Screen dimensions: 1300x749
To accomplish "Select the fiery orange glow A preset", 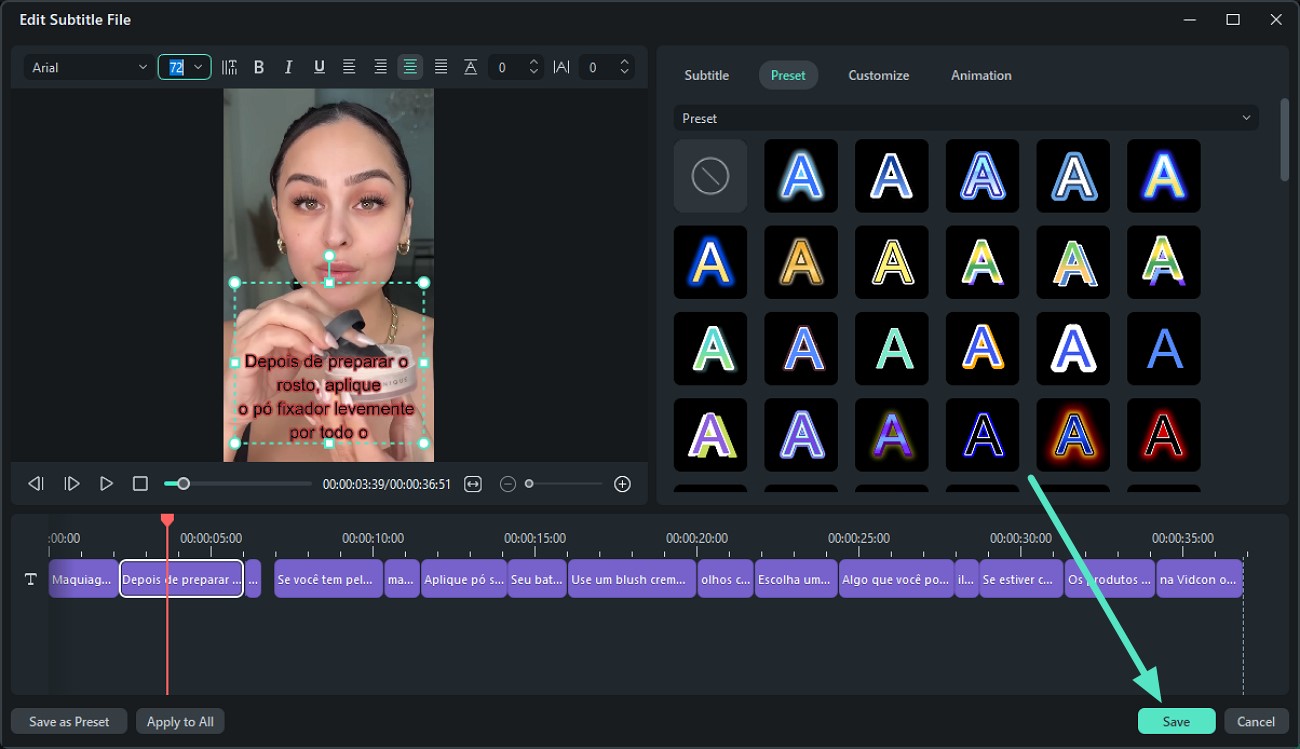I will pyautogui.click(x=1073, y=435).
